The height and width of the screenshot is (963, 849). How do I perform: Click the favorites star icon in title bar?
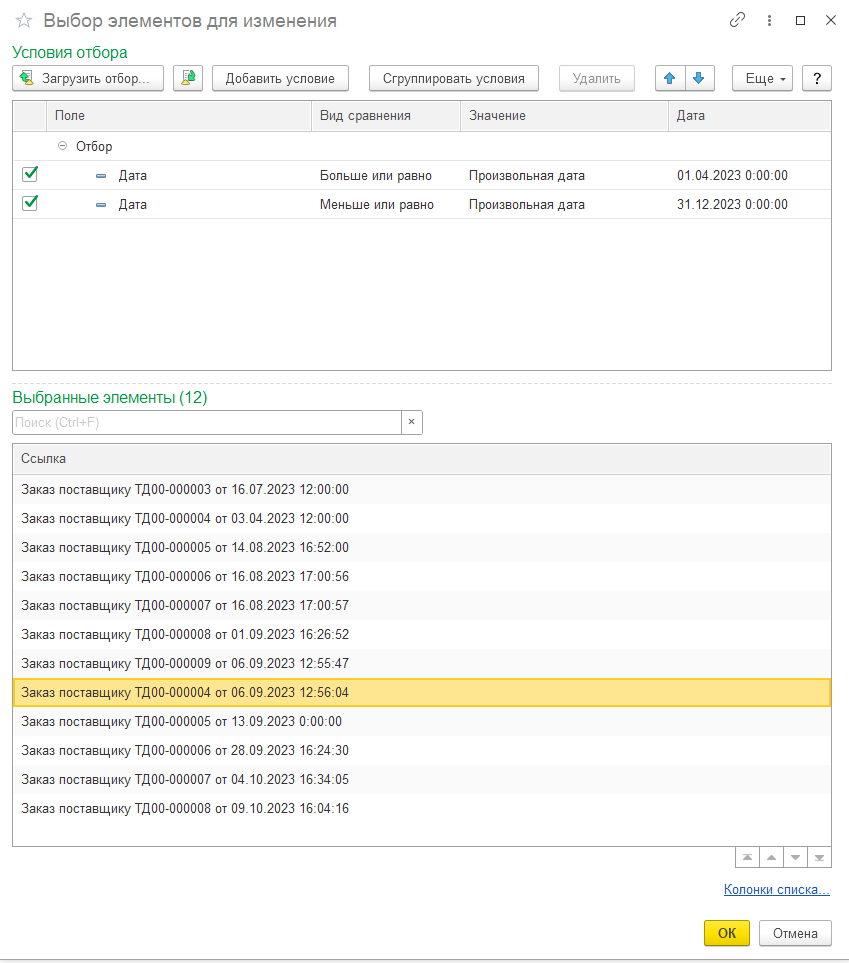pyautogui.click(x=24, y=21)
